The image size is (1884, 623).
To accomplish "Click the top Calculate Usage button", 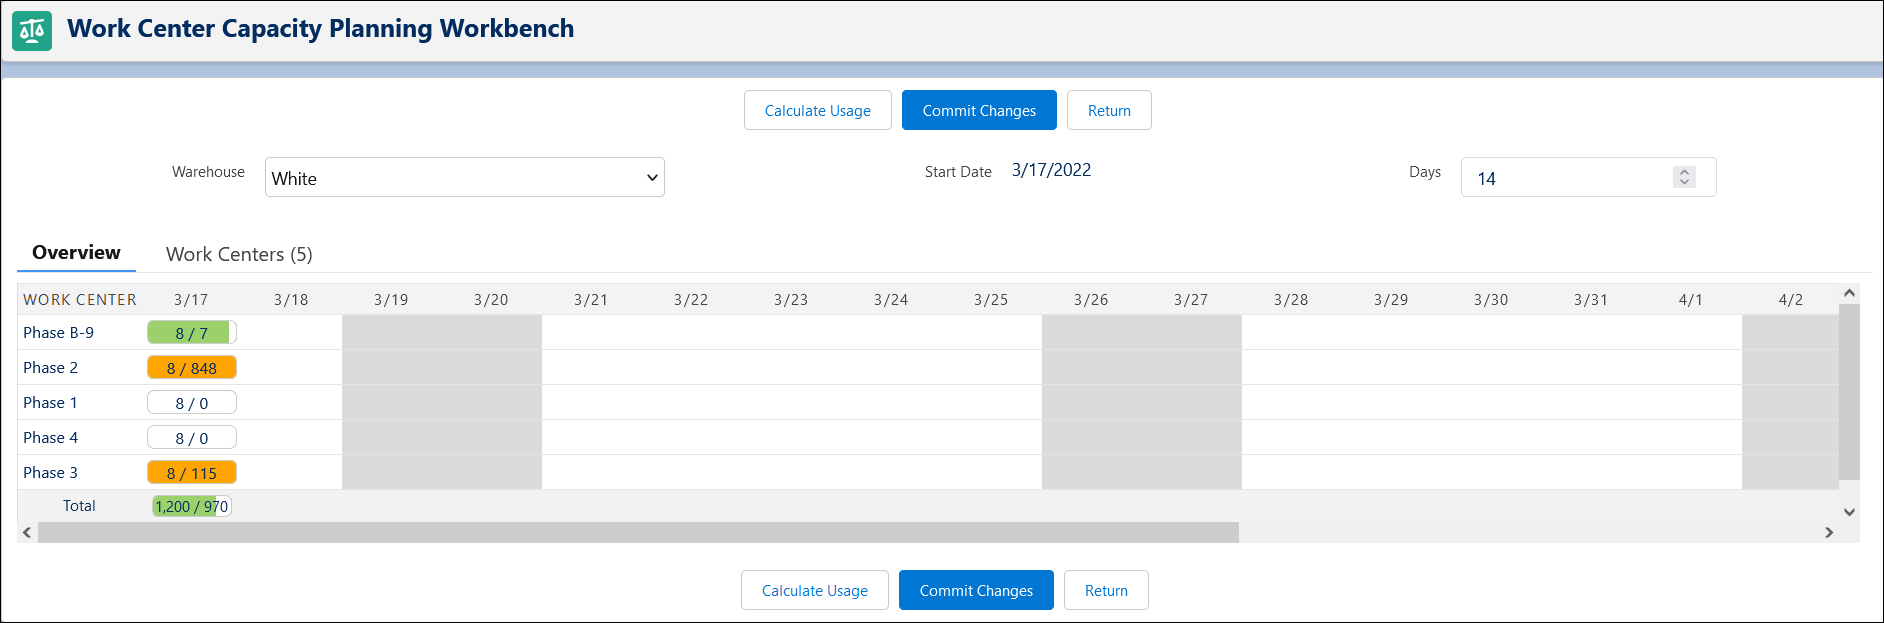I will coord(817,110).
